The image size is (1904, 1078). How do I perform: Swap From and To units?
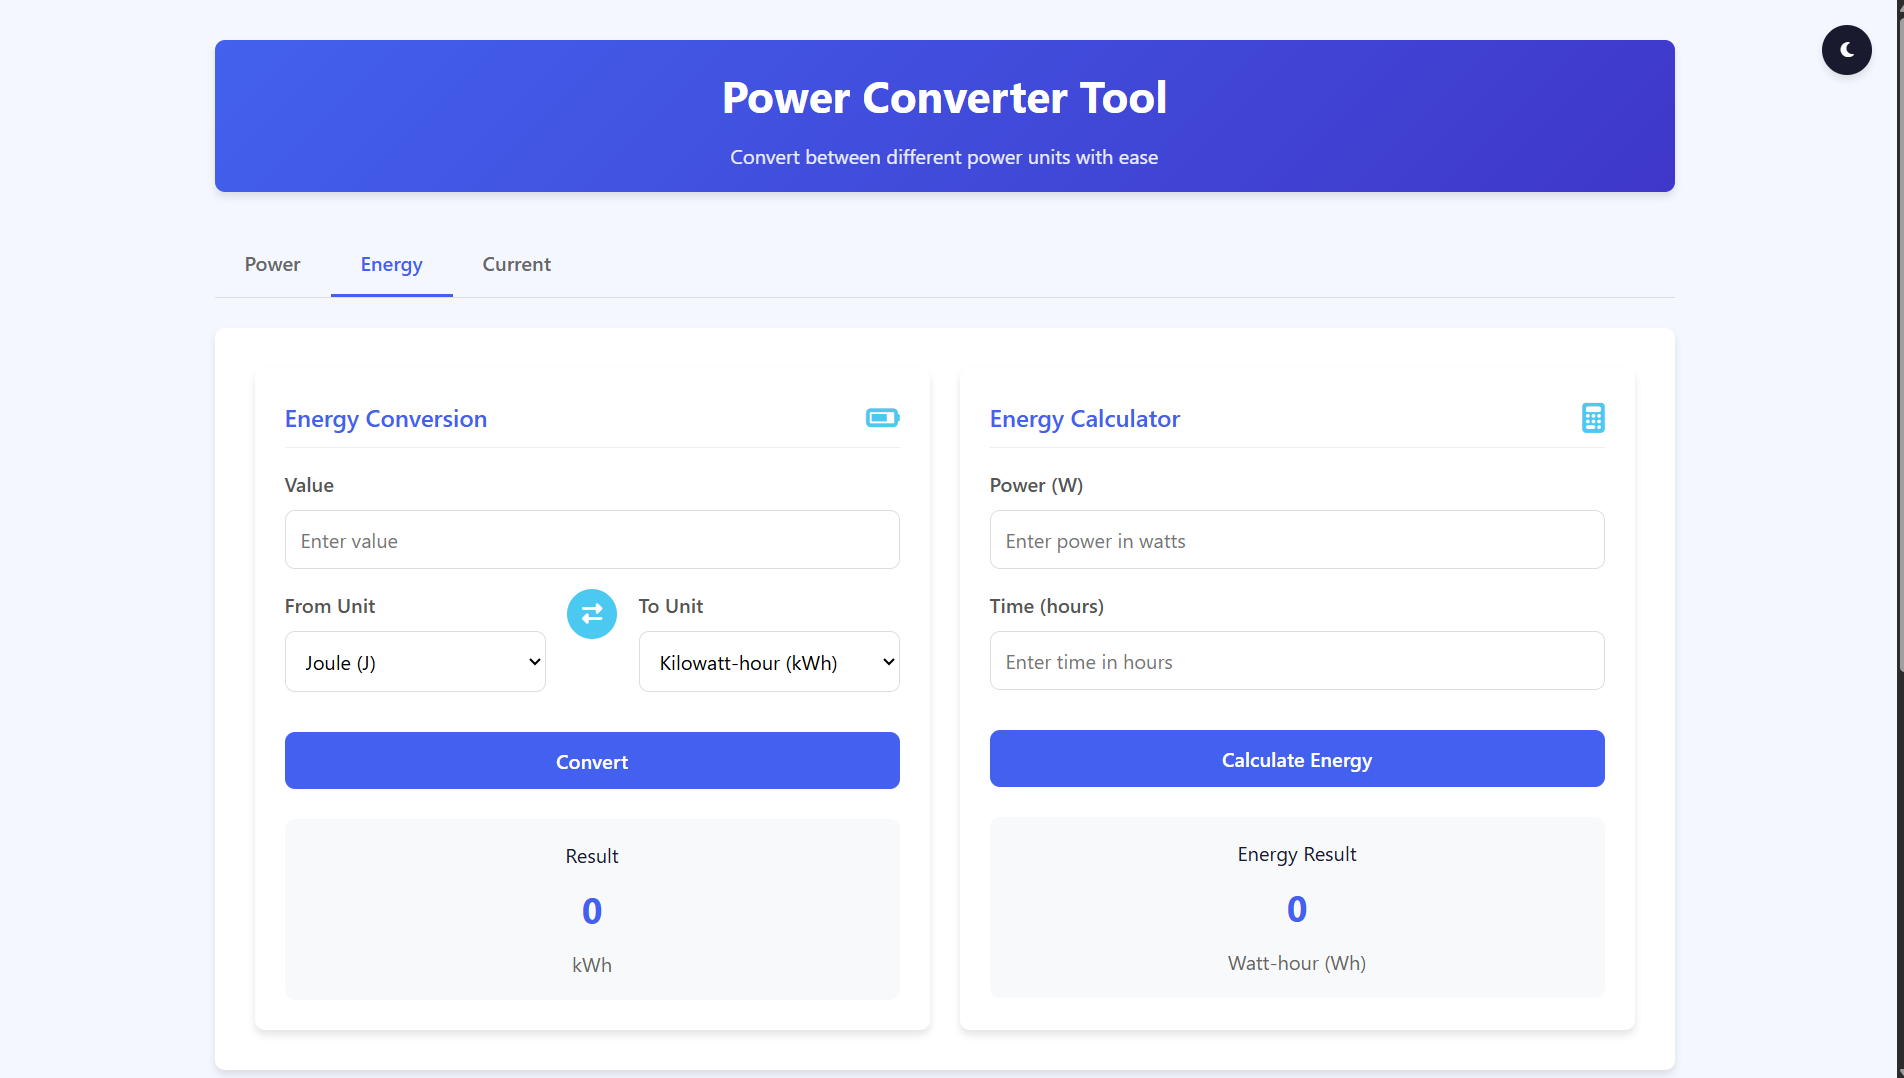(592, 613)
